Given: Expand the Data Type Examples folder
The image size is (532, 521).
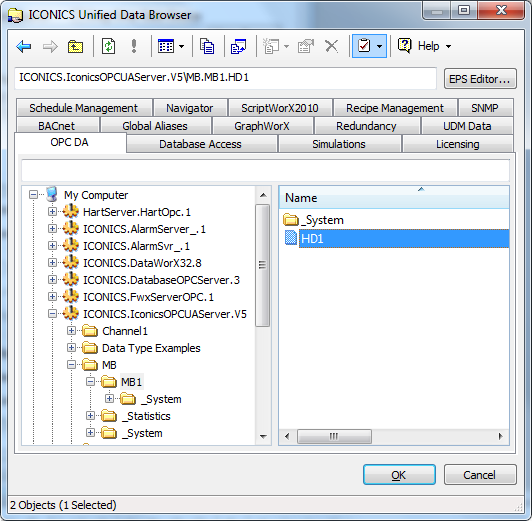Looking at the screenshot, I should (71, 348).
